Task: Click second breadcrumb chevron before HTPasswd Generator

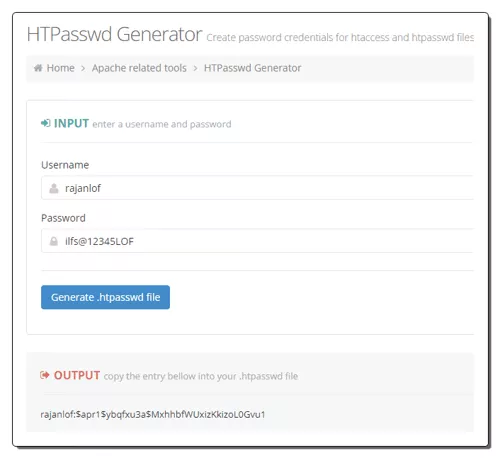Action: click(x=195, y=68)
